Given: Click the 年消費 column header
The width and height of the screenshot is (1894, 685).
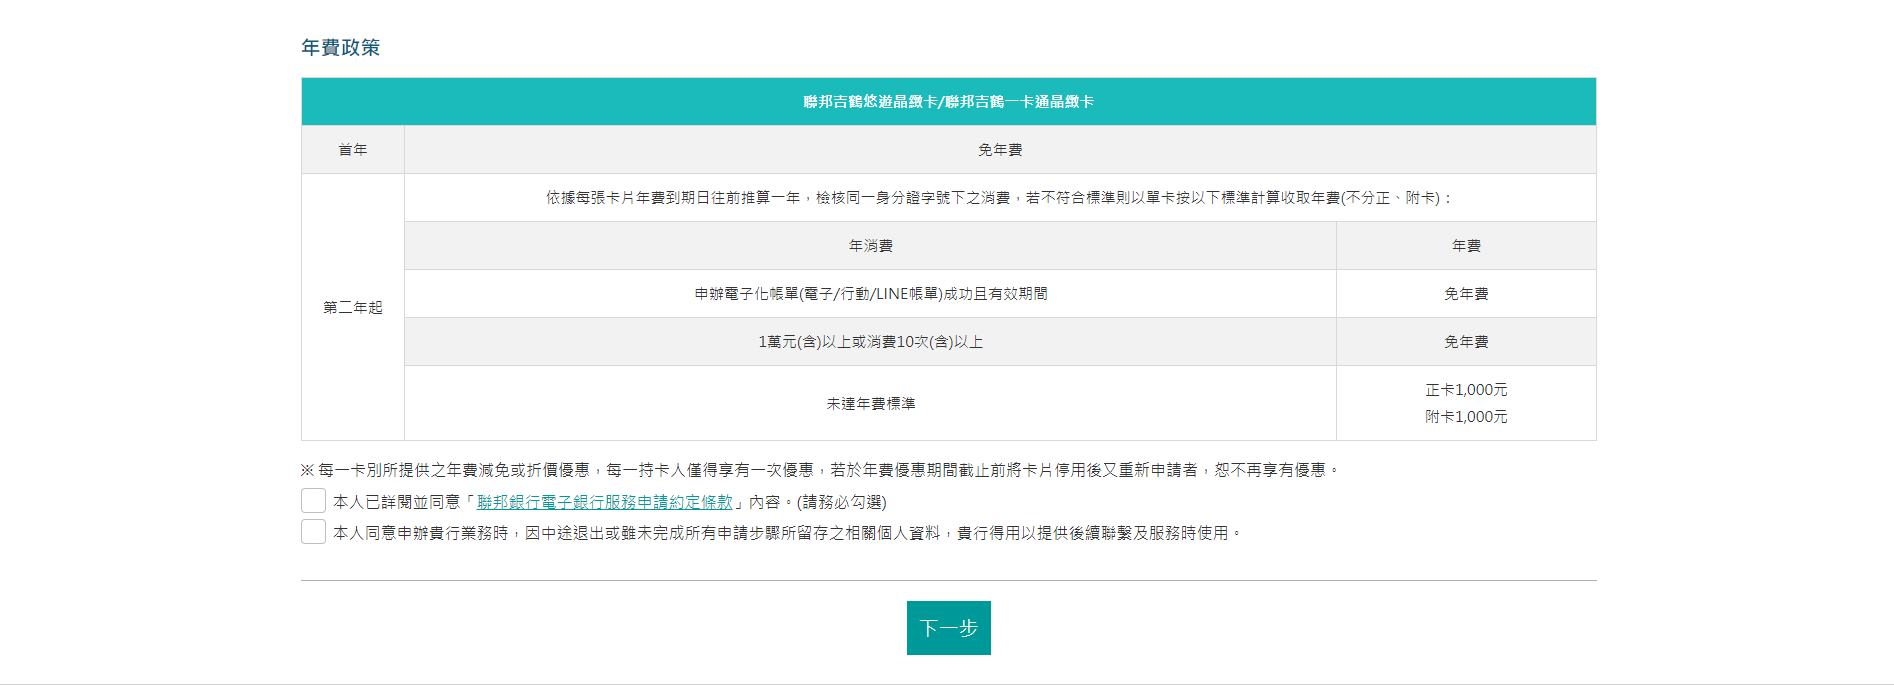Looking at the screenshot, I should [871, 246].
